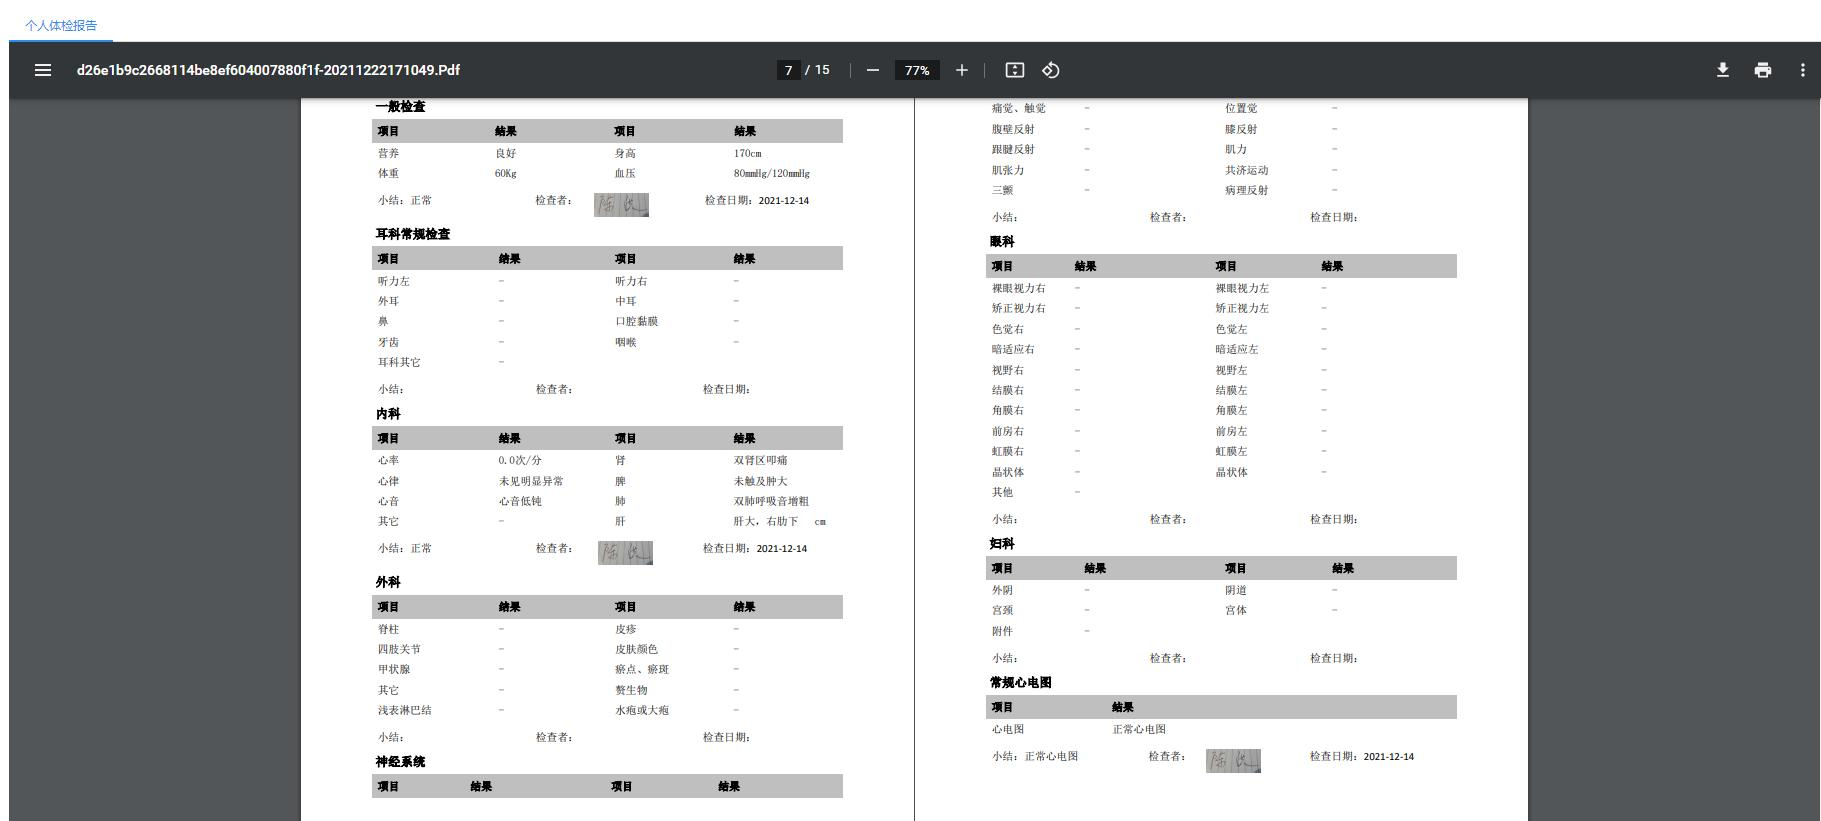Zoom in with the plus icon

pos(962,70)
